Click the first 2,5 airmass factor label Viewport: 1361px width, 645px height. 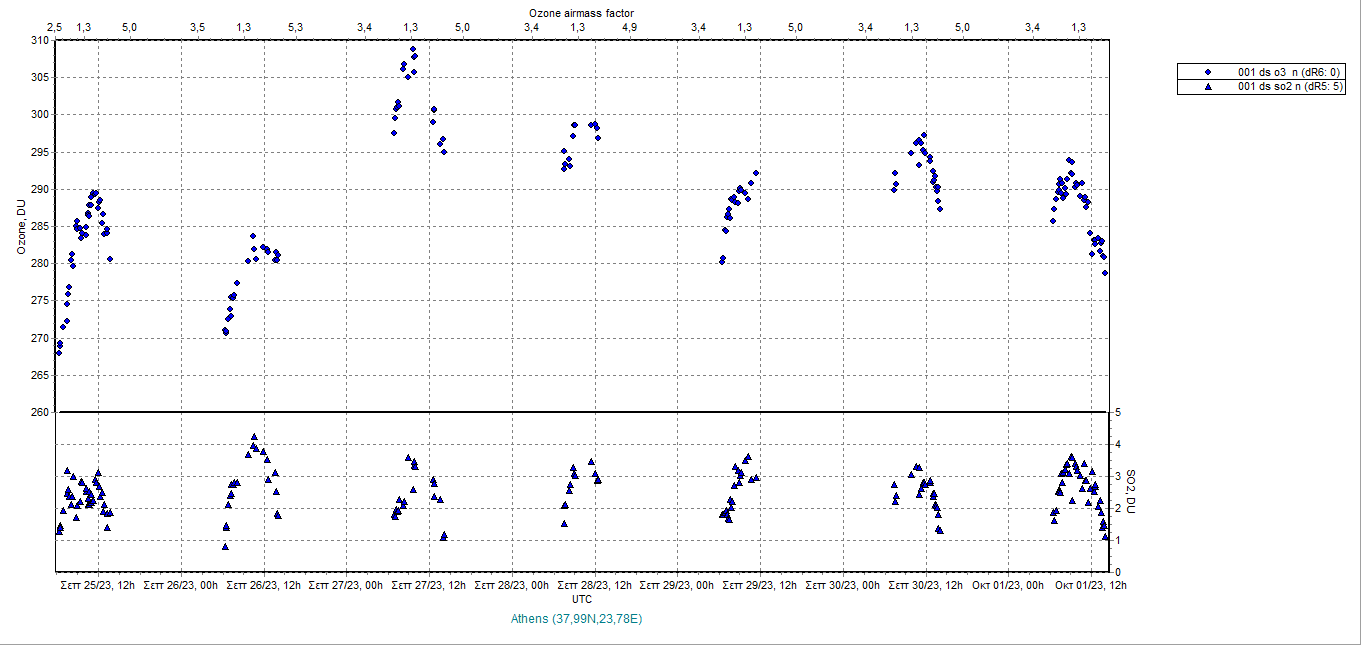[x=55, y=27]
